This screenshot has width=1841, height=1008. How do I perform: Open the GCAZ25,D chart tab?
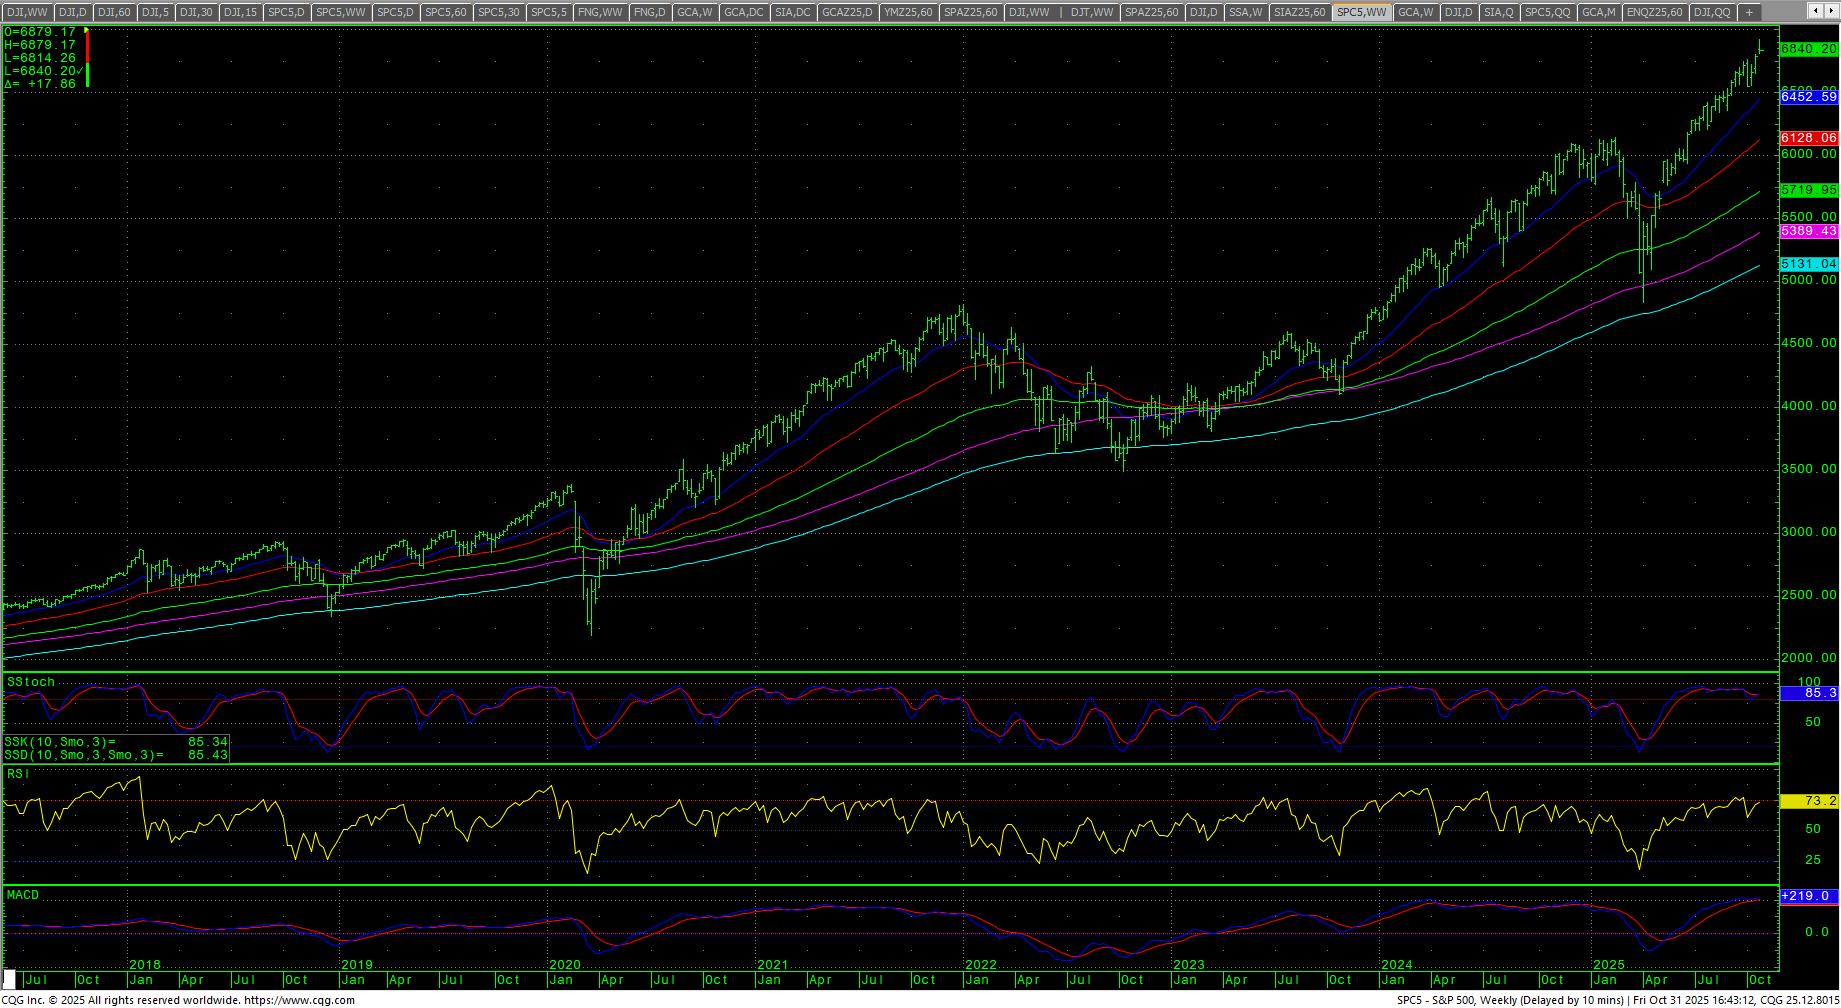847,12
